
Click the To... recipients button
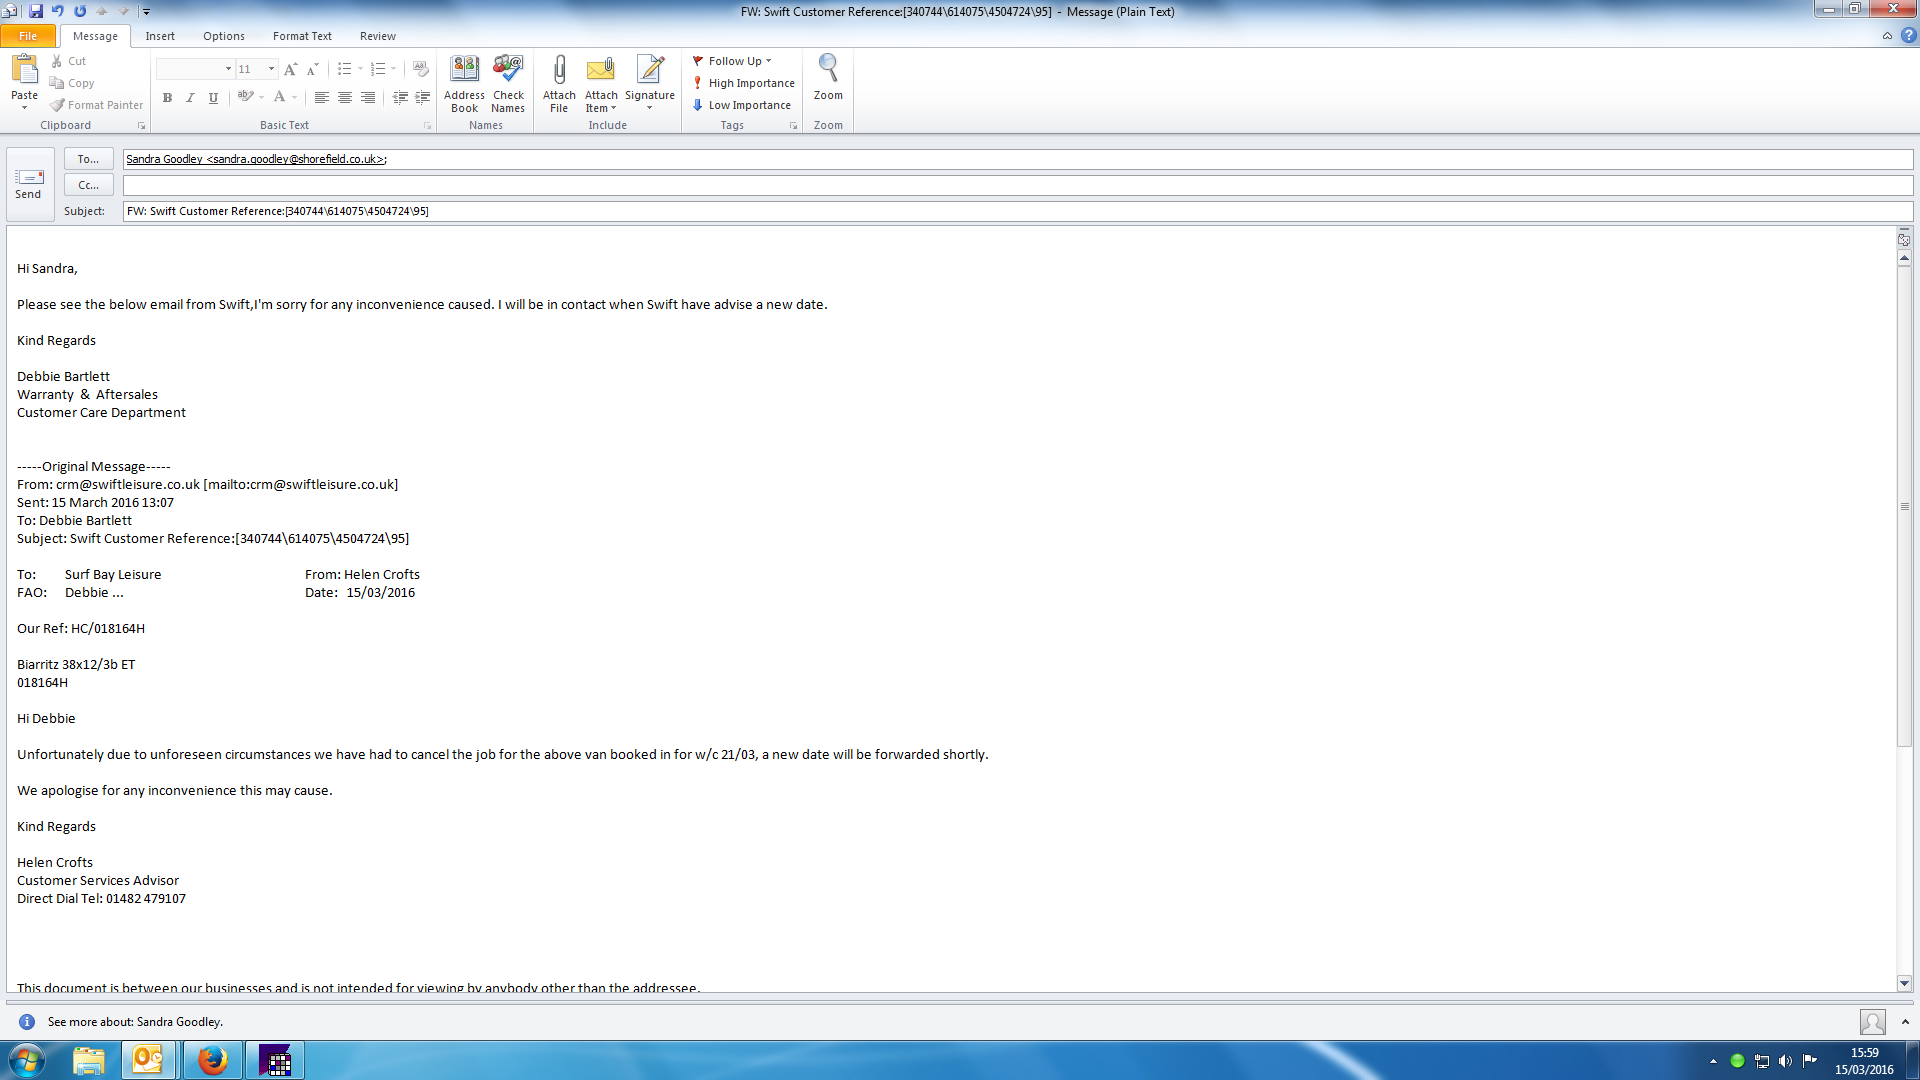click(88, 159)
